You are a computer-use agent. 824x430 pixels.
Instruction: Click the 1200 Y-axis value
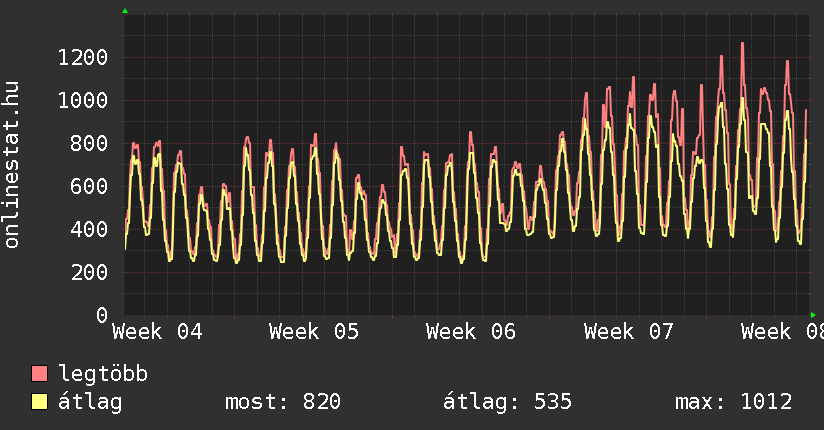(82, 57)
